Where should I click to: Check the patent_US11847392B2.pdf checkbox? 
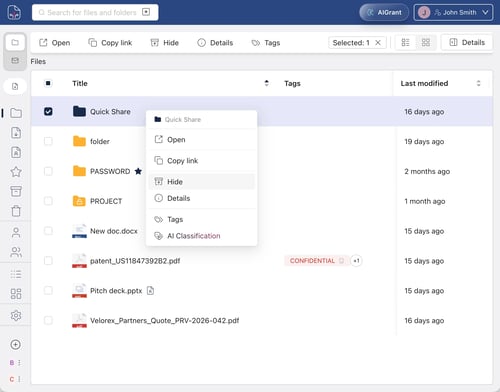tap(48, 261)
